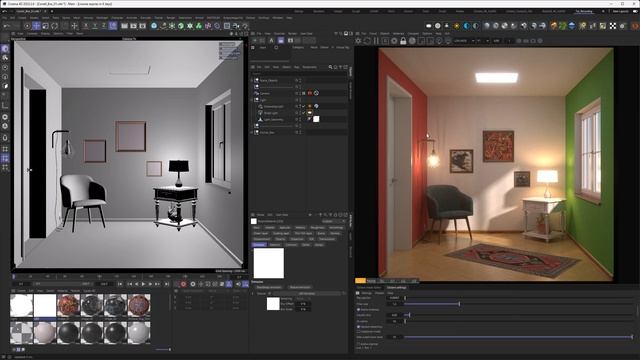Collapse the Light group in Object Manager

pyautogui.click(x=252, y=100)
